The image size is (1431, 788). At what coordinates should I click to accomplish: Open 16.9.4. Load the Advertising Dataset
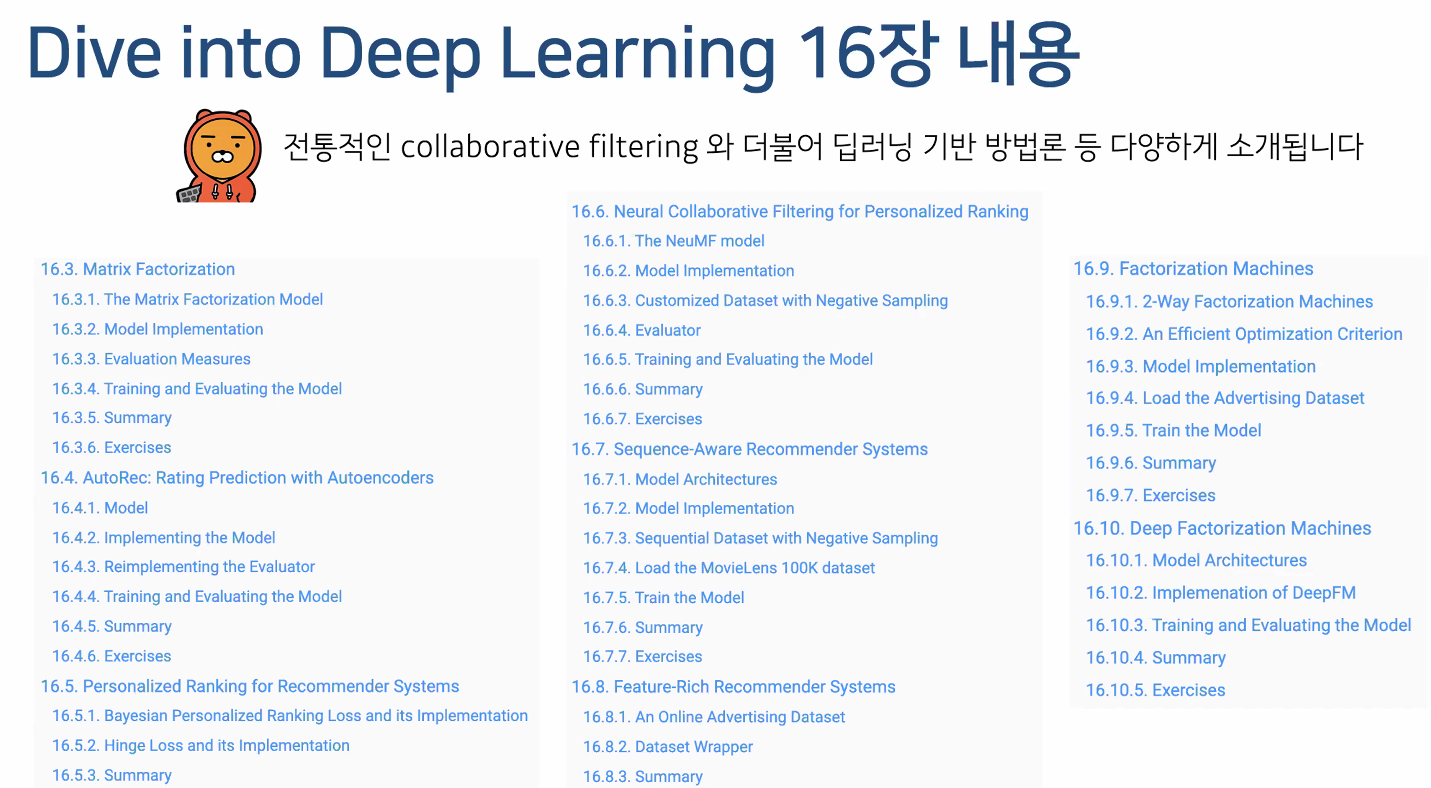click(1225, 399)
